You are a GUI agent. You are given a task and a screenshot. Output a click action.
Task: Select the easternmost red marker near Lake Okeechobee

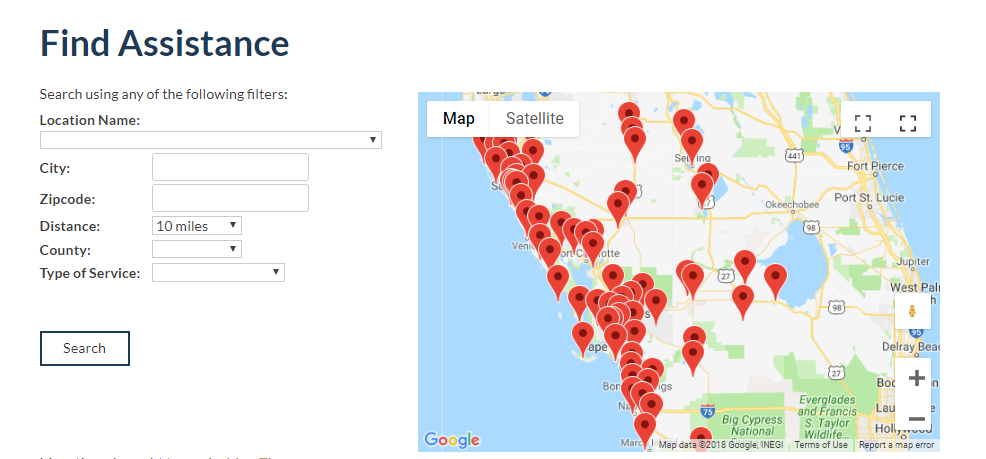[775, 279]
